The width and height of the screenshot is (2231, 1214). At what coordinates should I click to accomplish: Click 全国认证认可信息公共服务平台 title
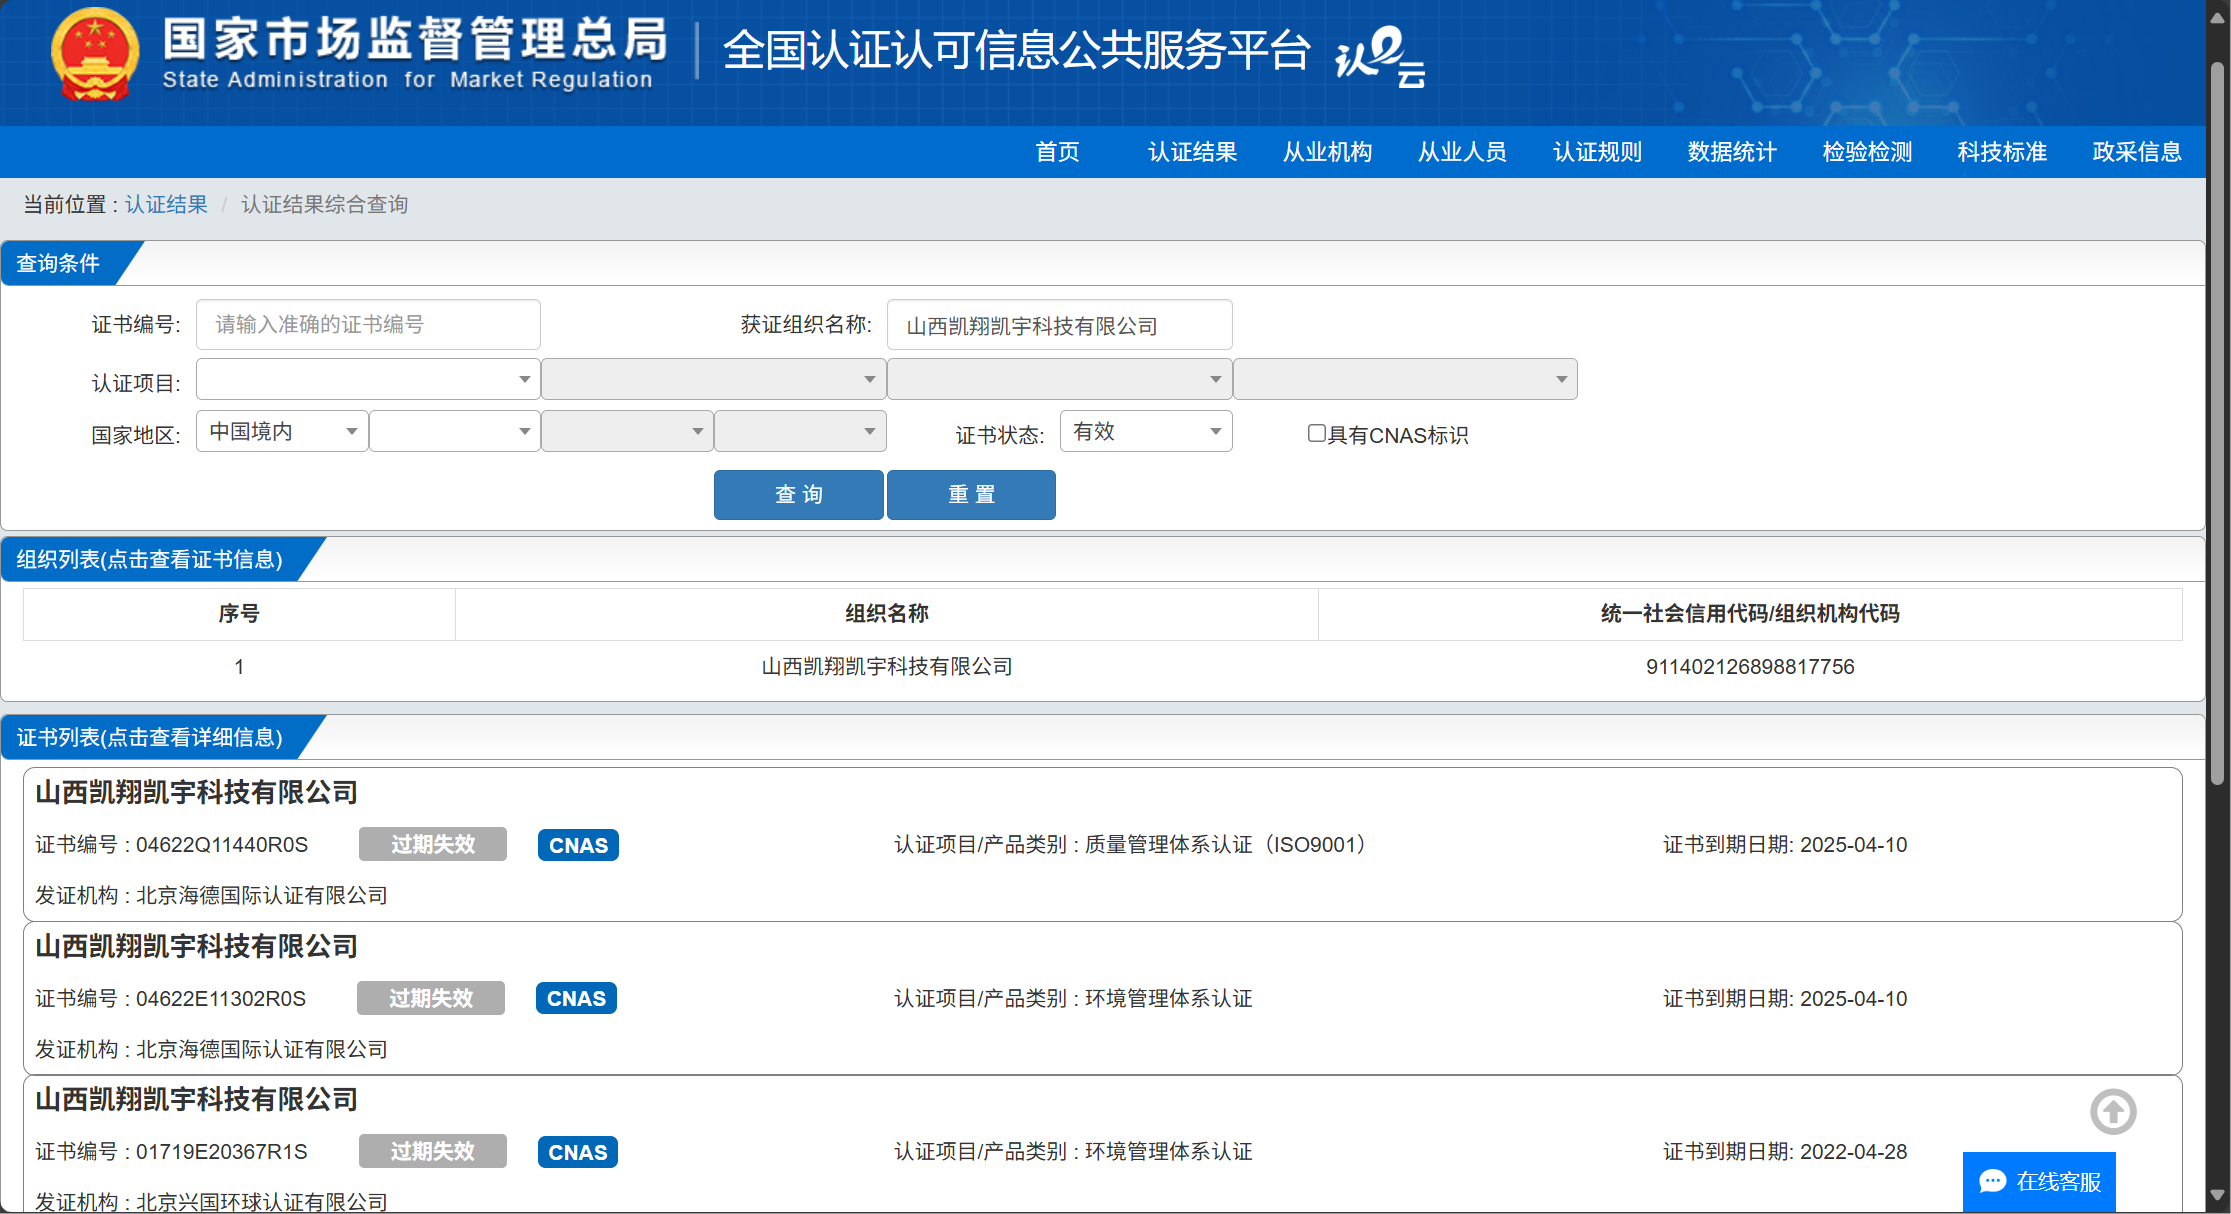tap(1016, 50)
